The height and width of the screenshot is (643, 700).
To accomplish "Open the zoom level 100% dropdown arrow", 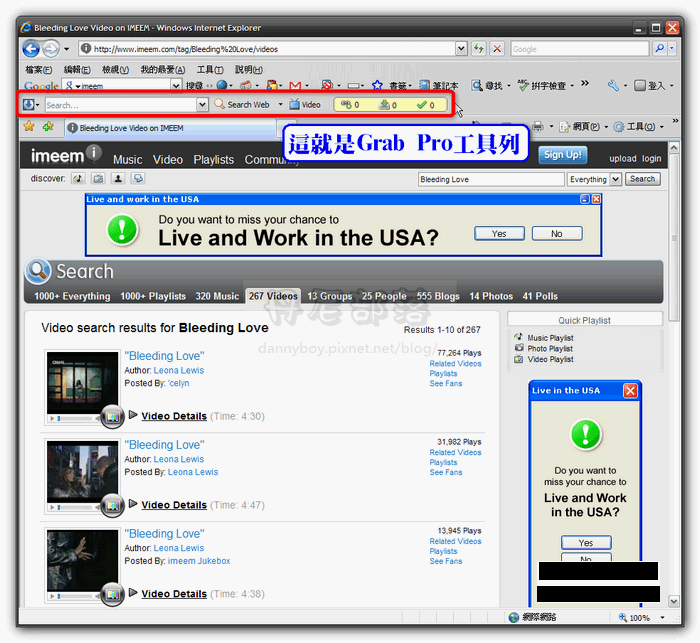I will click(x=662, y=618).
